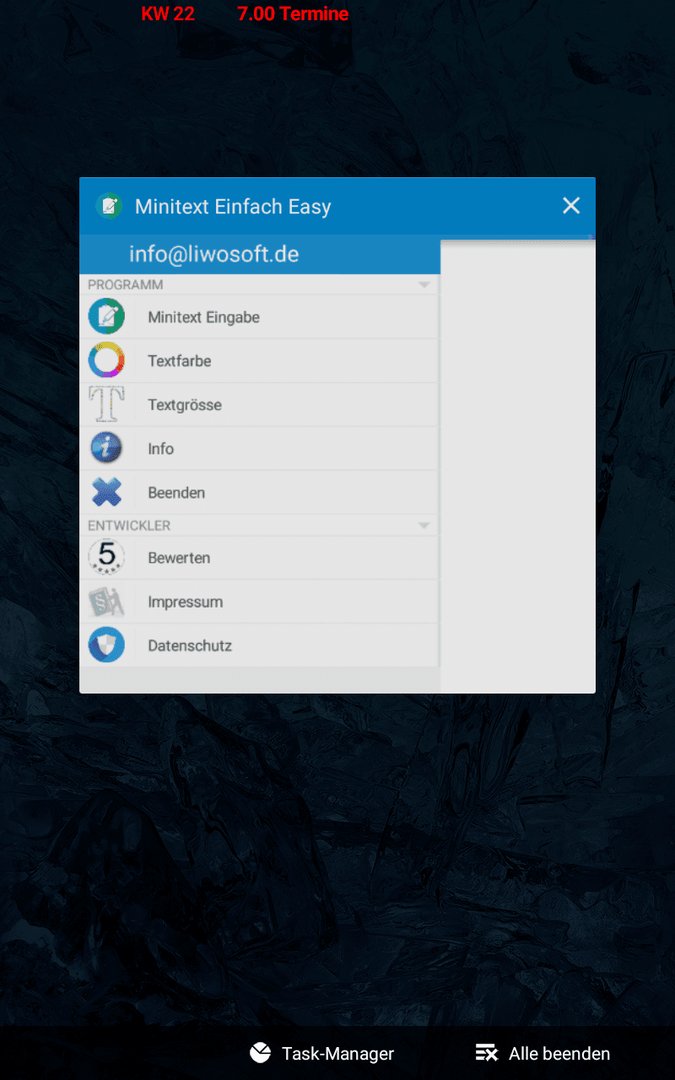Tap Alle beenden to close all apps
This screenshot has width=675, height=1080.
tap(543, 1053)
